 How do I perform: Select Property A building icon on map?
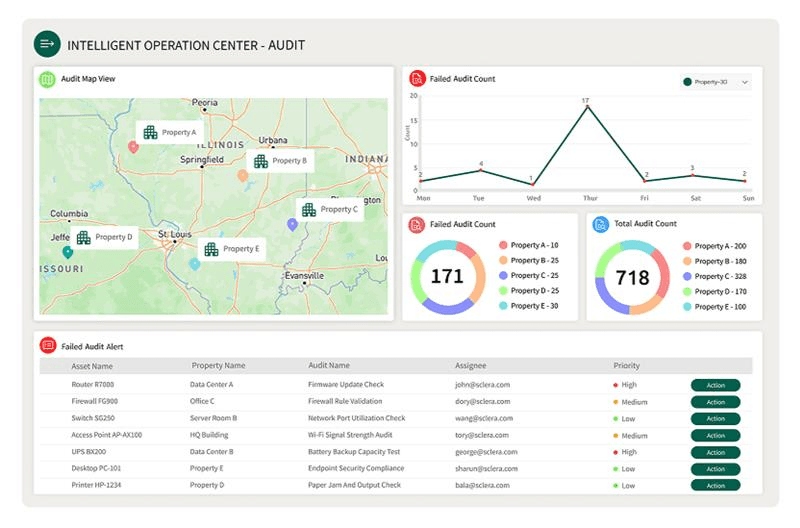pyautogui.click(x=150, y=132)
